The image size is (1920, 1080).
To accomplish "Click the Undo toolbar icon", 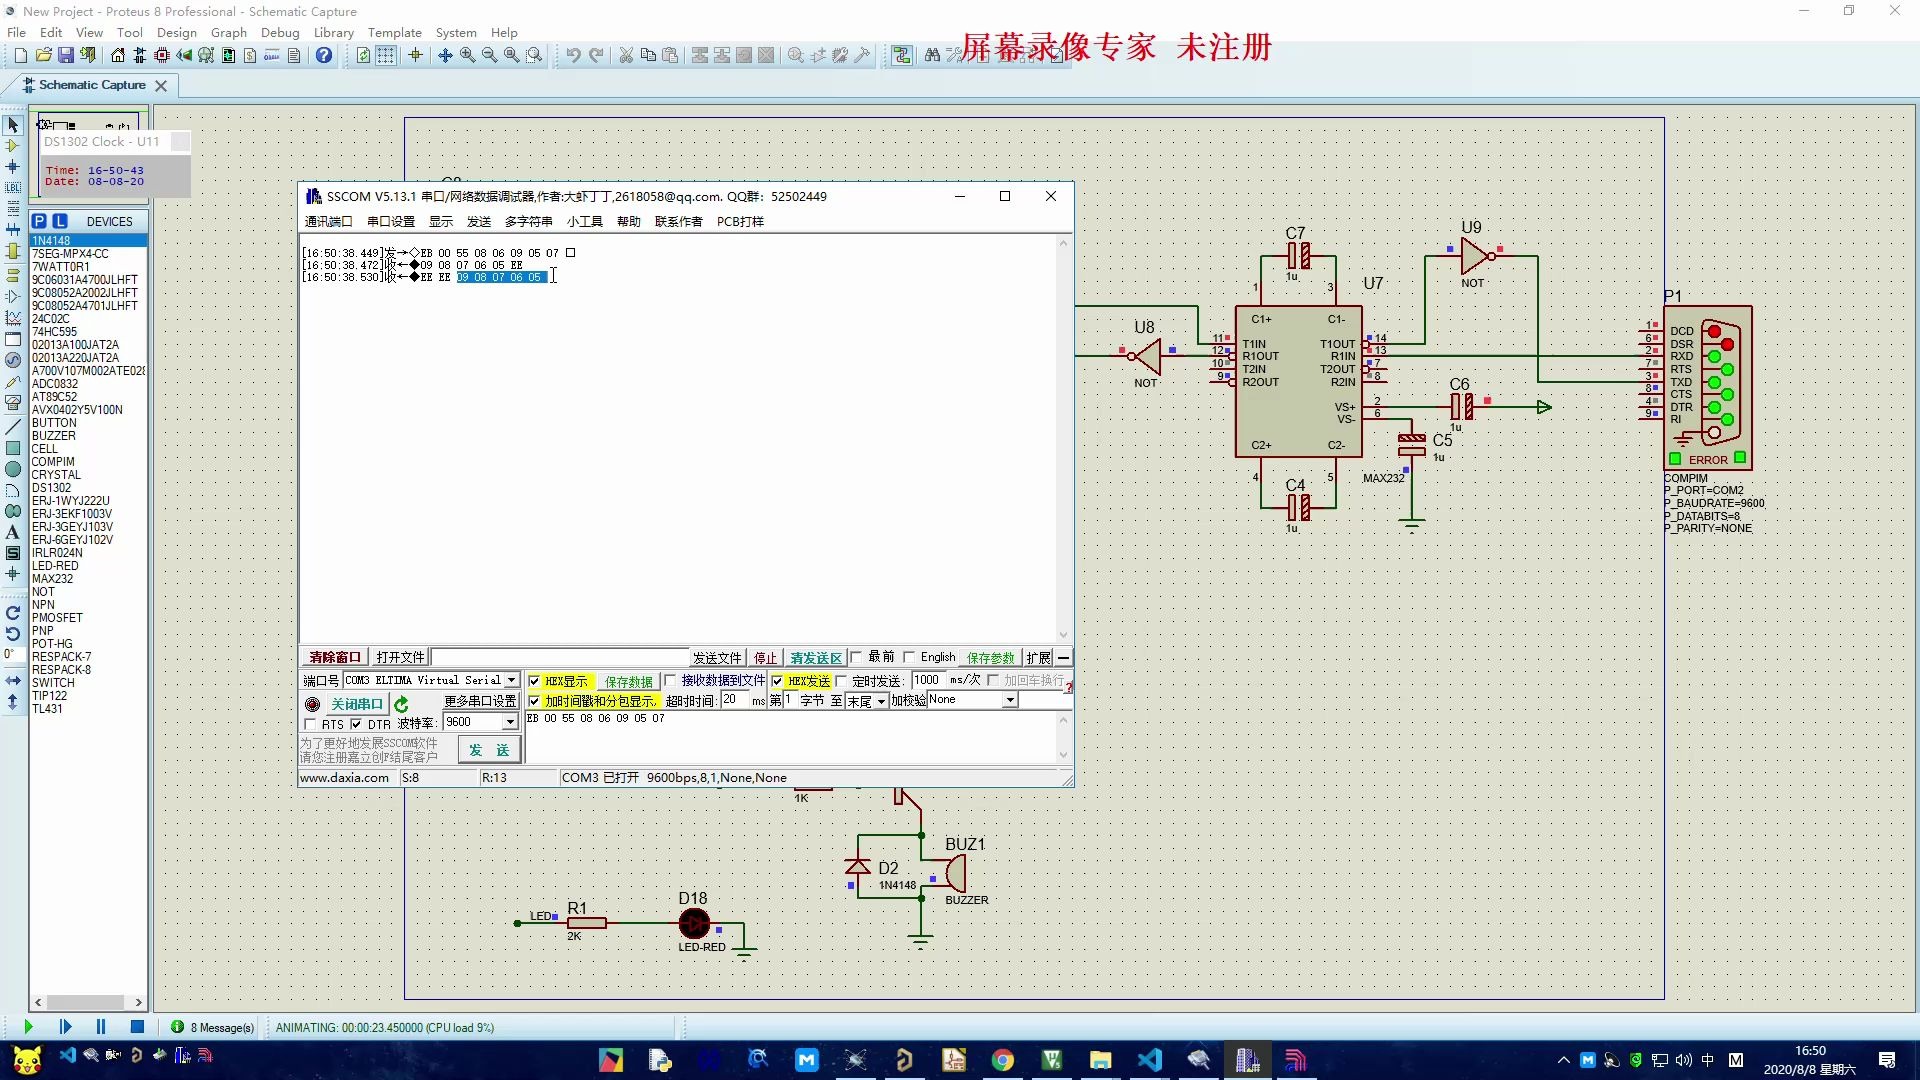I will click(x=573, y=55).
